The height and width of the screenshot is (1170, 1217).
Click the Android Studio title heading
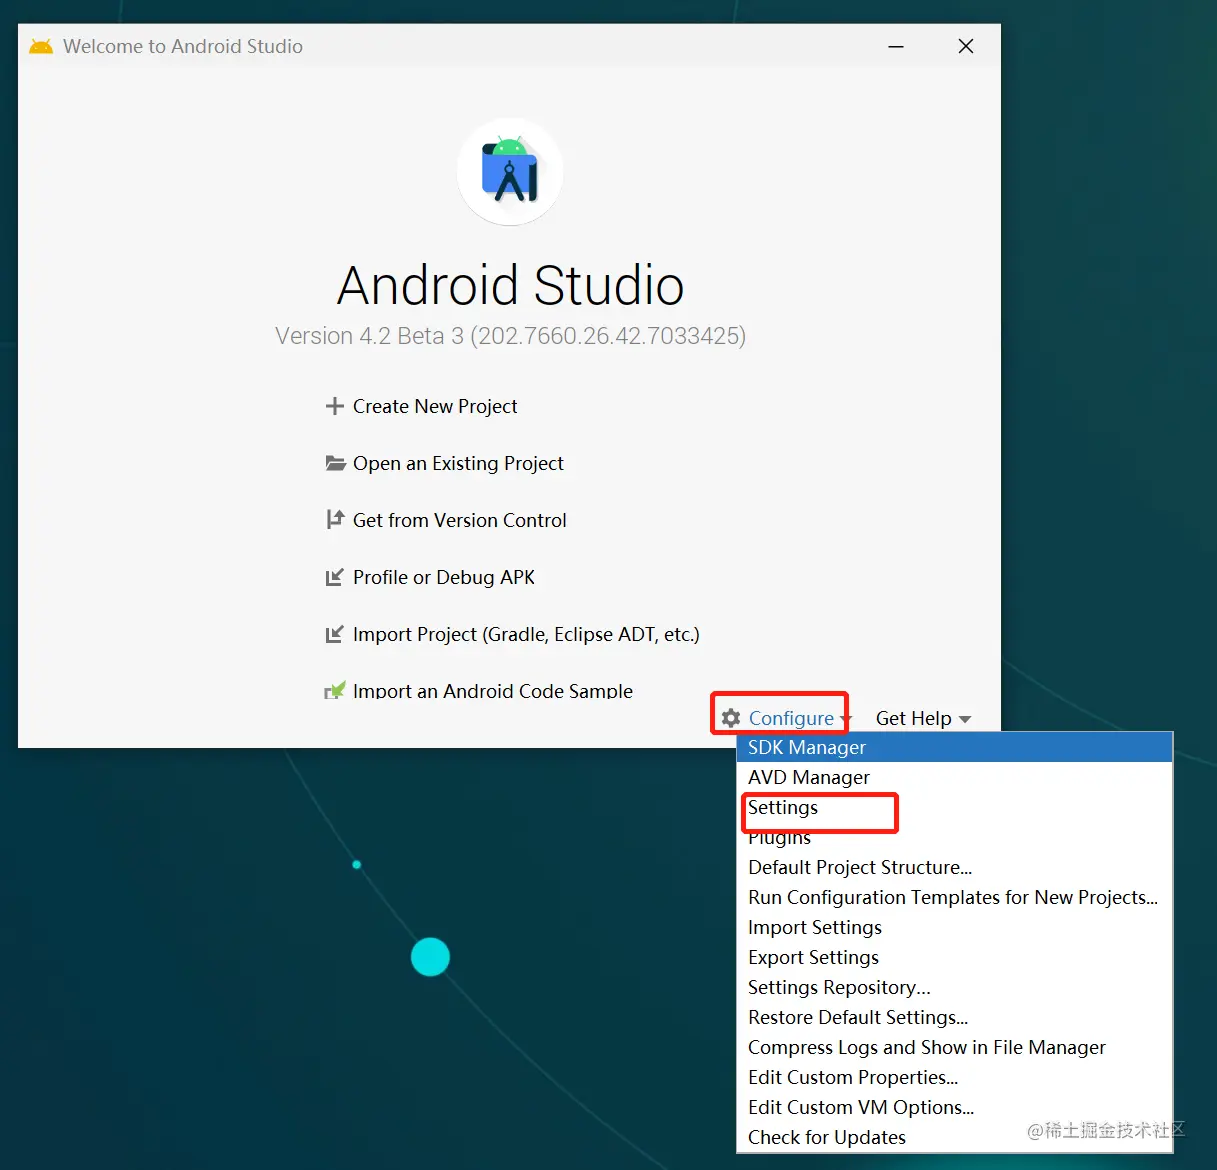coord(510,285)
